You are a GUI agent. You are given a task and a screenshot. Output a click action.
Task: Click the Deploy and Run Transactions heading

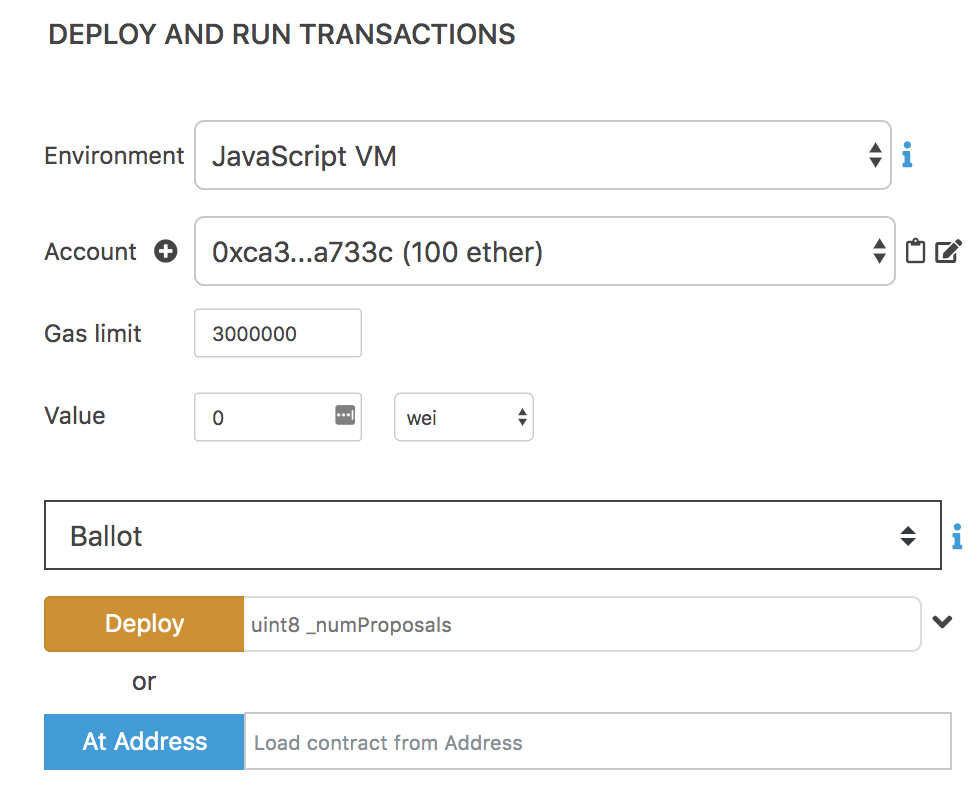pos(282,35)
